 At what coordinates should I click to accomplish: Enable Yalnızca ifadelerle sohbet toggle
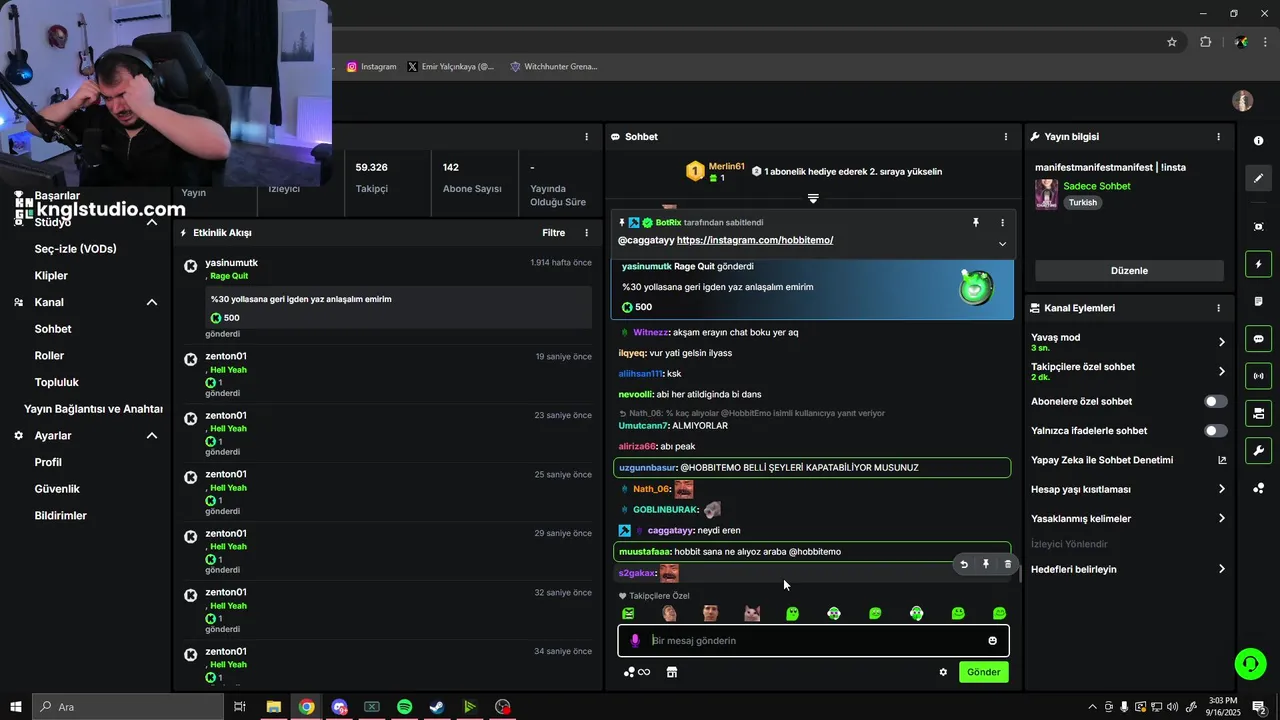1215,431
